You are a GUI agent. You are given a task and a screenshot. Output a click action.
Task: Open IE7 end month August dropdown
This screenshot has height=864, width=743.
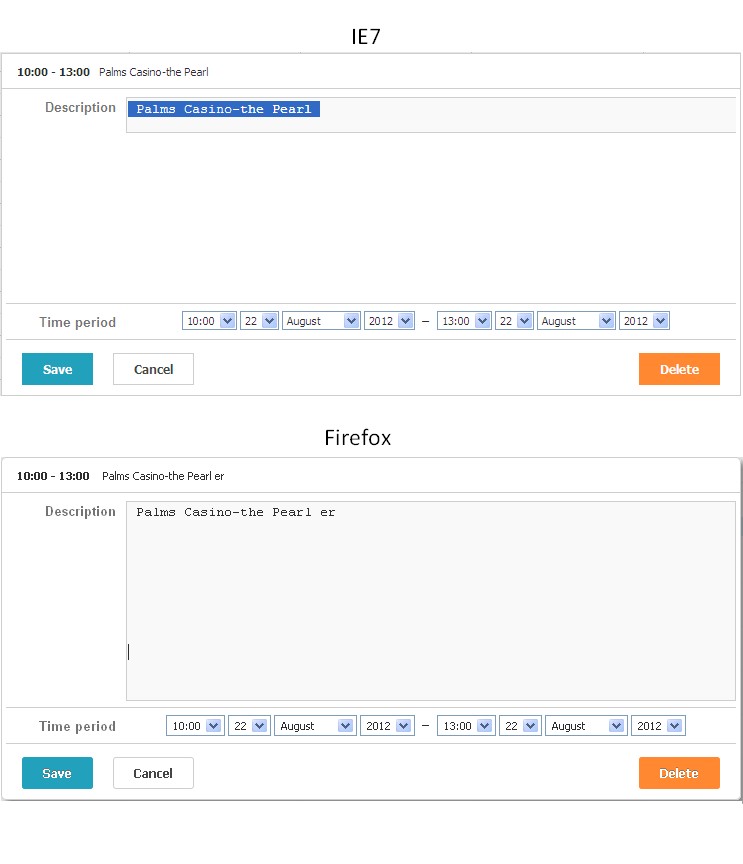click(576, 321)
